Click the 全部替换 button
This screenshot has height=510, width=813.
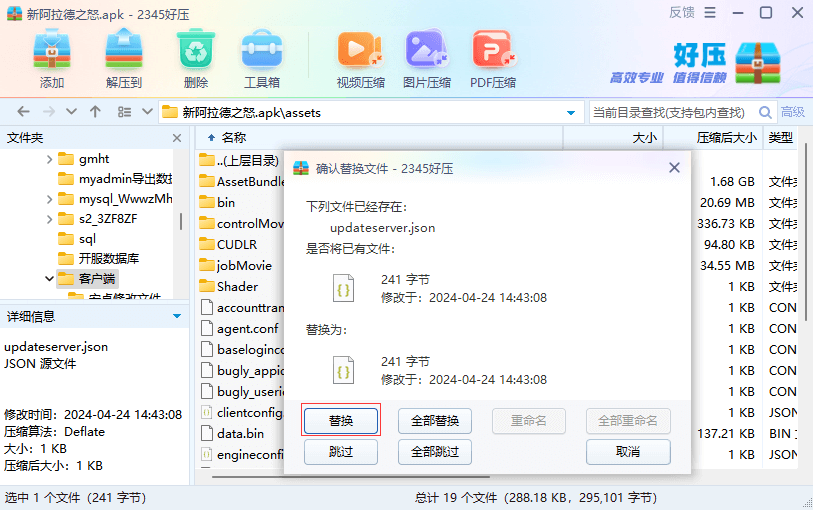pos(434,421)
